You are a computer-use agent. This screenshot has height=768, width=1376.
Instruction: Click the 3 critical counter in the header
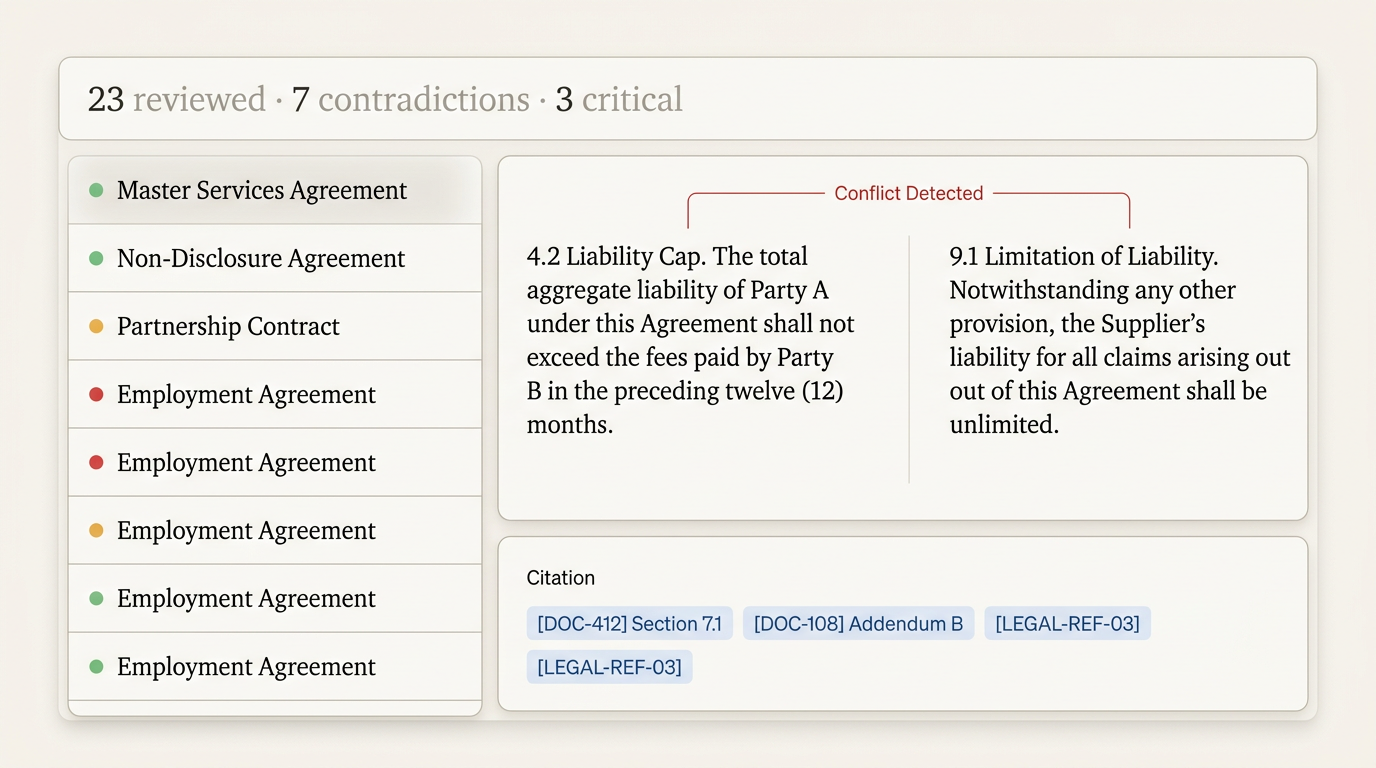(x=619, y=99)
